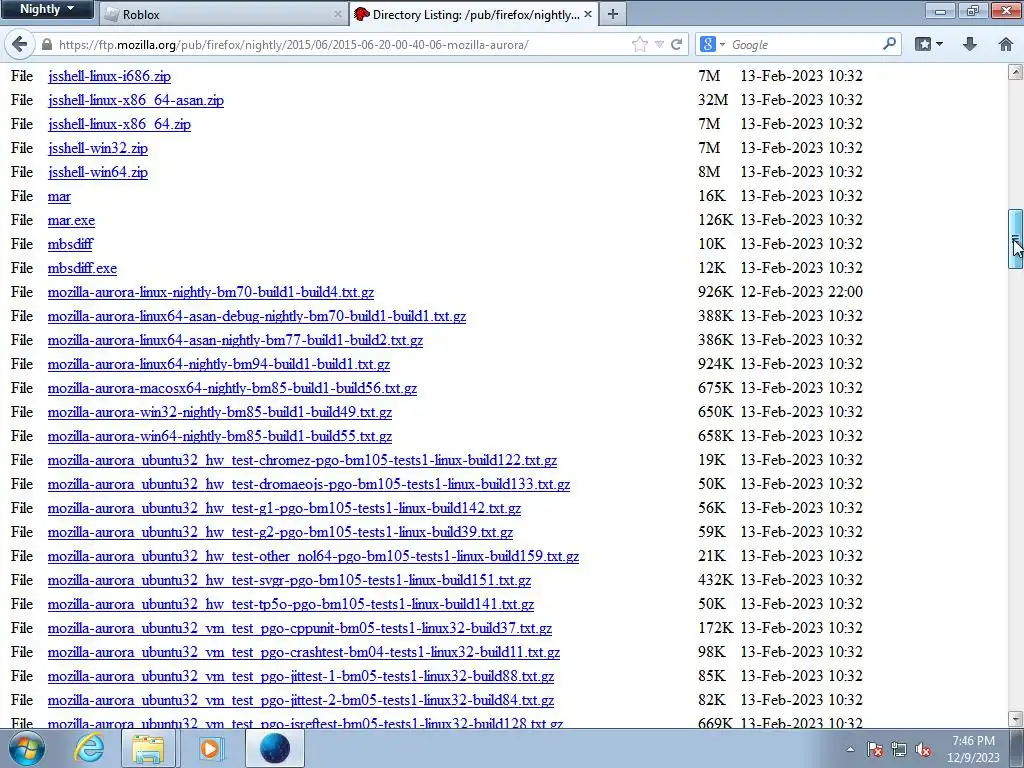Click the browser Back arrow button
This screenshot has width=1024, height=768.
(20, 44)
